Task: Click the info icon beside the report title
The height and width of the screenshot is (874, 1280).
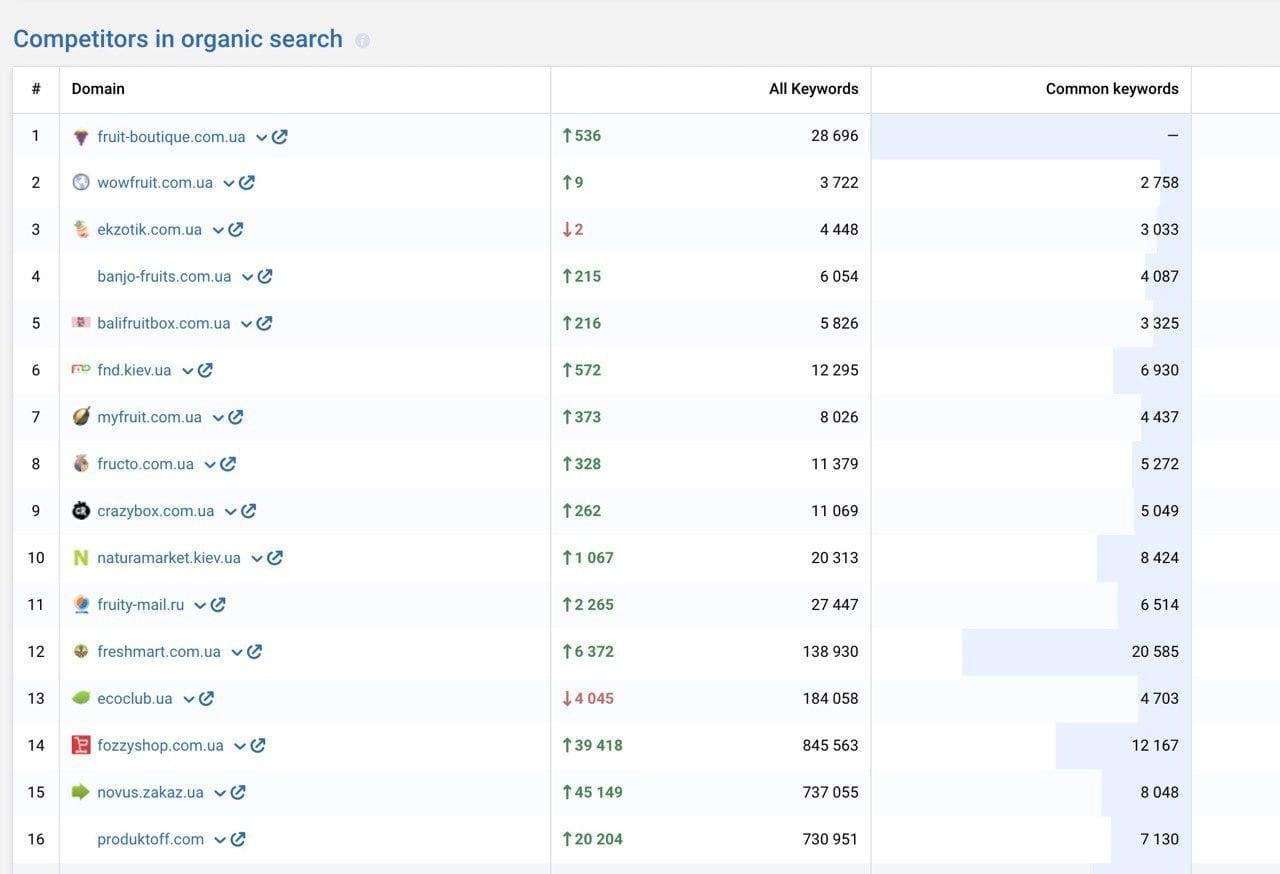Action: tap(363, 40)
